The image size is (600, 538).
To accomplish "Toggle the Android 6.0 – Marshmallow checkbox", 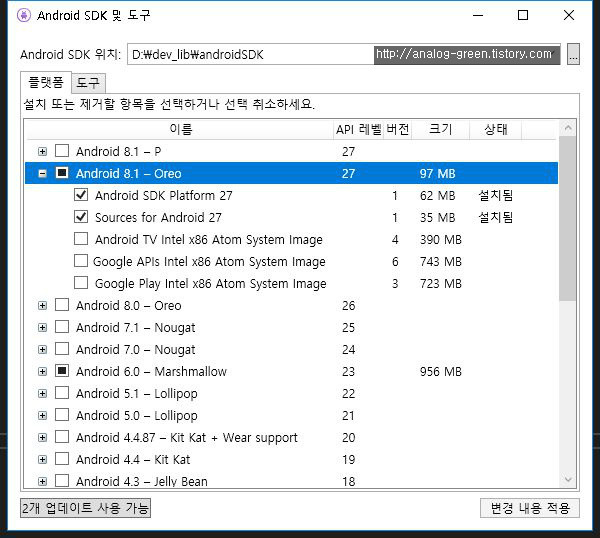I will (x=62, y=371).
